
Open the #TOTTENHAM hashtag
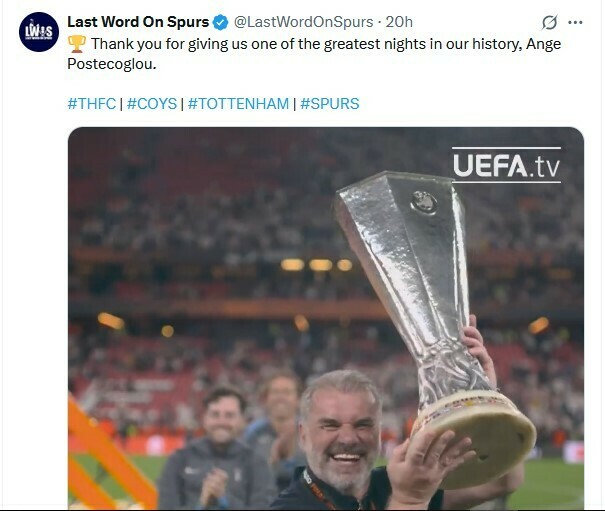coord(238,103)
